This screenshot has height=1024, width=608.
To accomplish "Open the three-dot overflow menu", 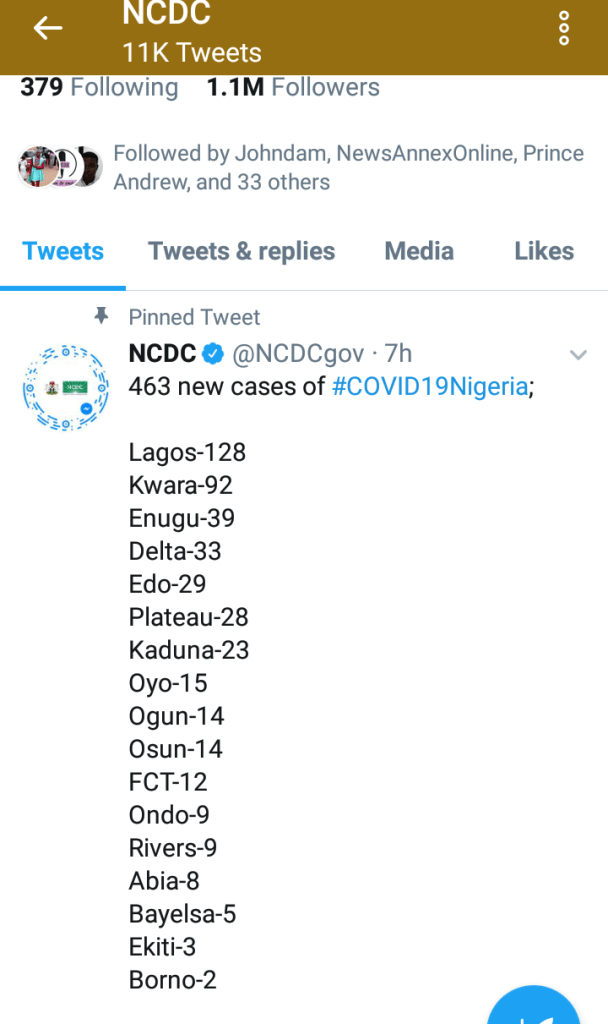I will point(564,29).
